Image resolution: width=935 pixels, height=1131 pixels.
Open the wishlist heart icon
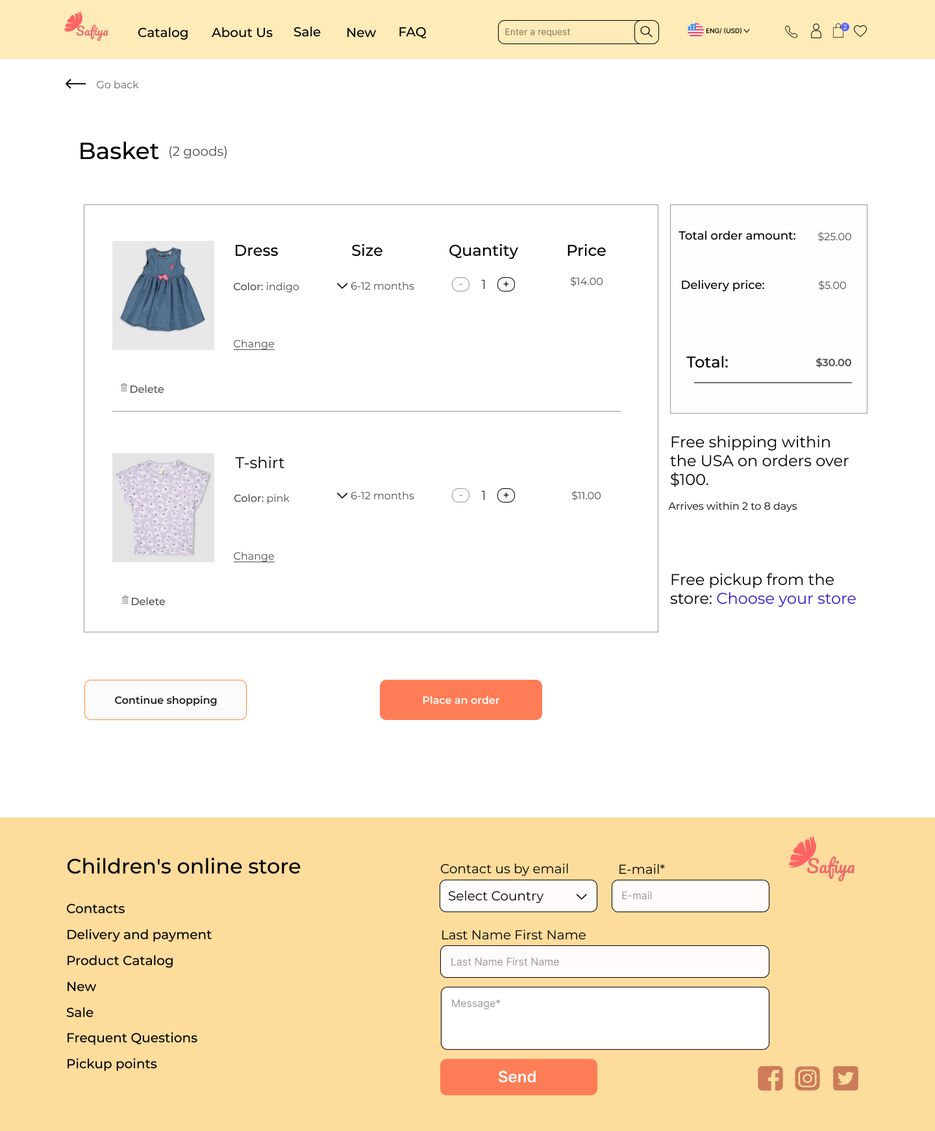(860, 31)
